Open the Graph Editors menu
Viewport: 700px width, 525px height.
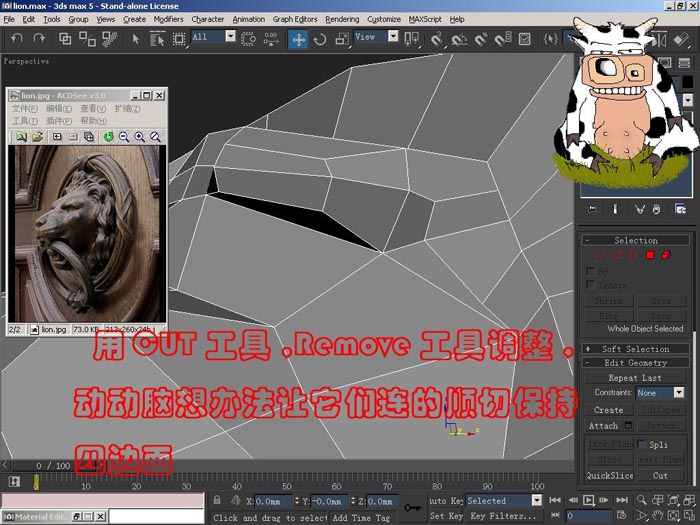pyautogui.click(x=295, y=19)
